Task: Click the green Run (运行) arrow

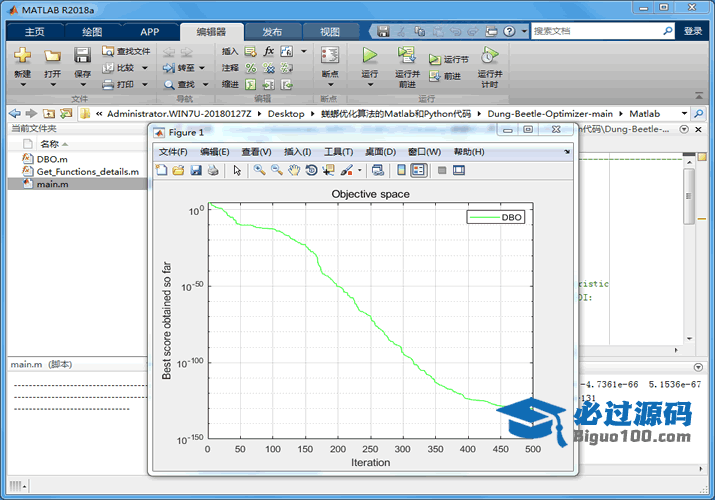Action: coord(369,55)
